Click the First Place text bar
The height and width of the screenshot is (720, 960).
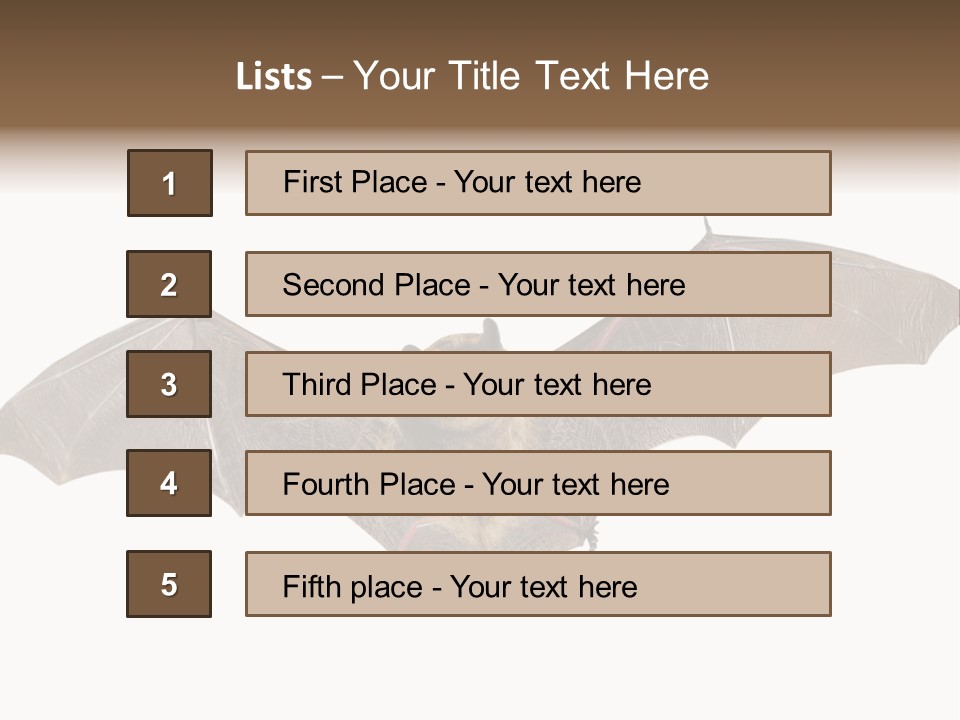click(x=538, y=183)
